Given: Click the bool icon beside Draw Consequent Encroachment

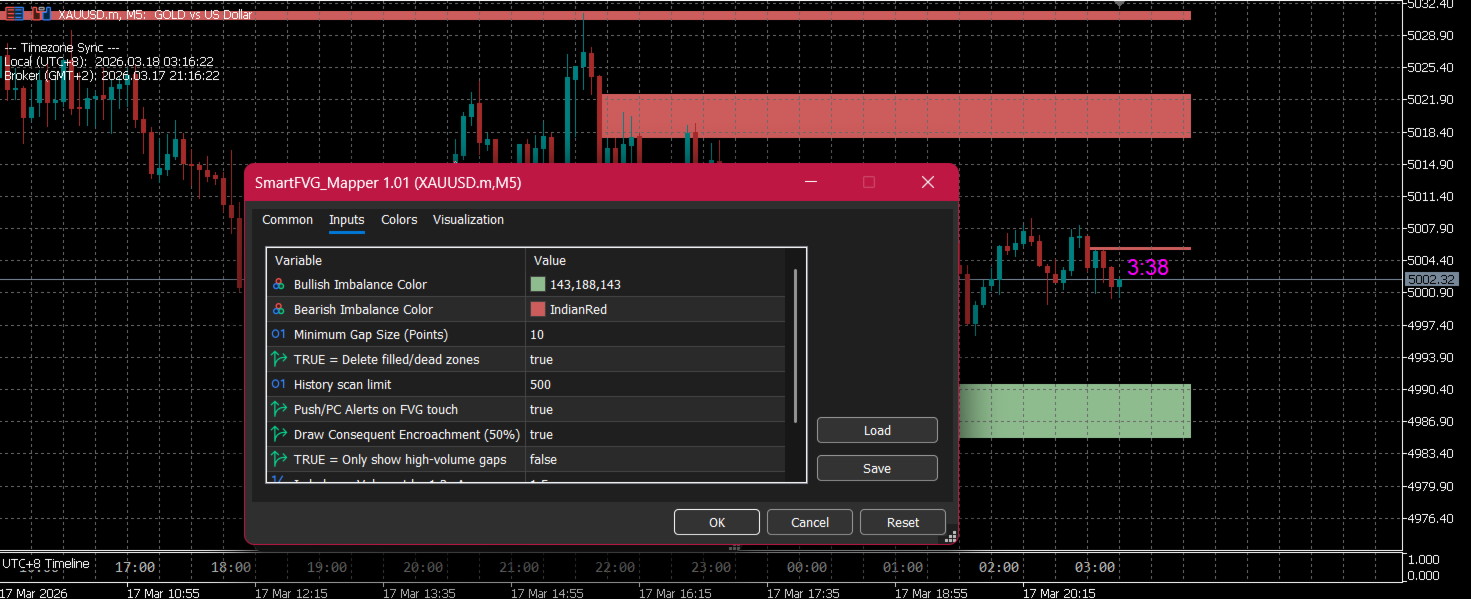Looking at the screenshot, I should [279, 434].
